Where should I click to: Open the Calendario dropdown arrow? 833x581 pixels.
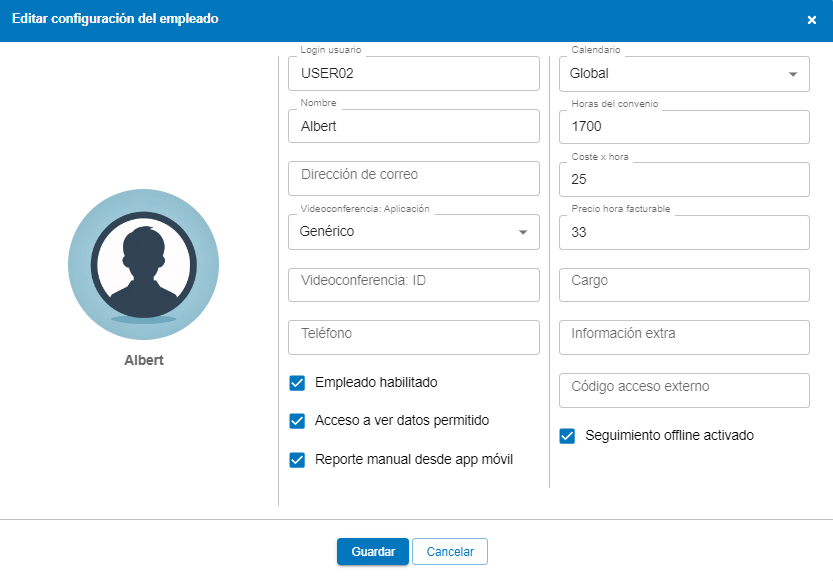pos(792,74)
